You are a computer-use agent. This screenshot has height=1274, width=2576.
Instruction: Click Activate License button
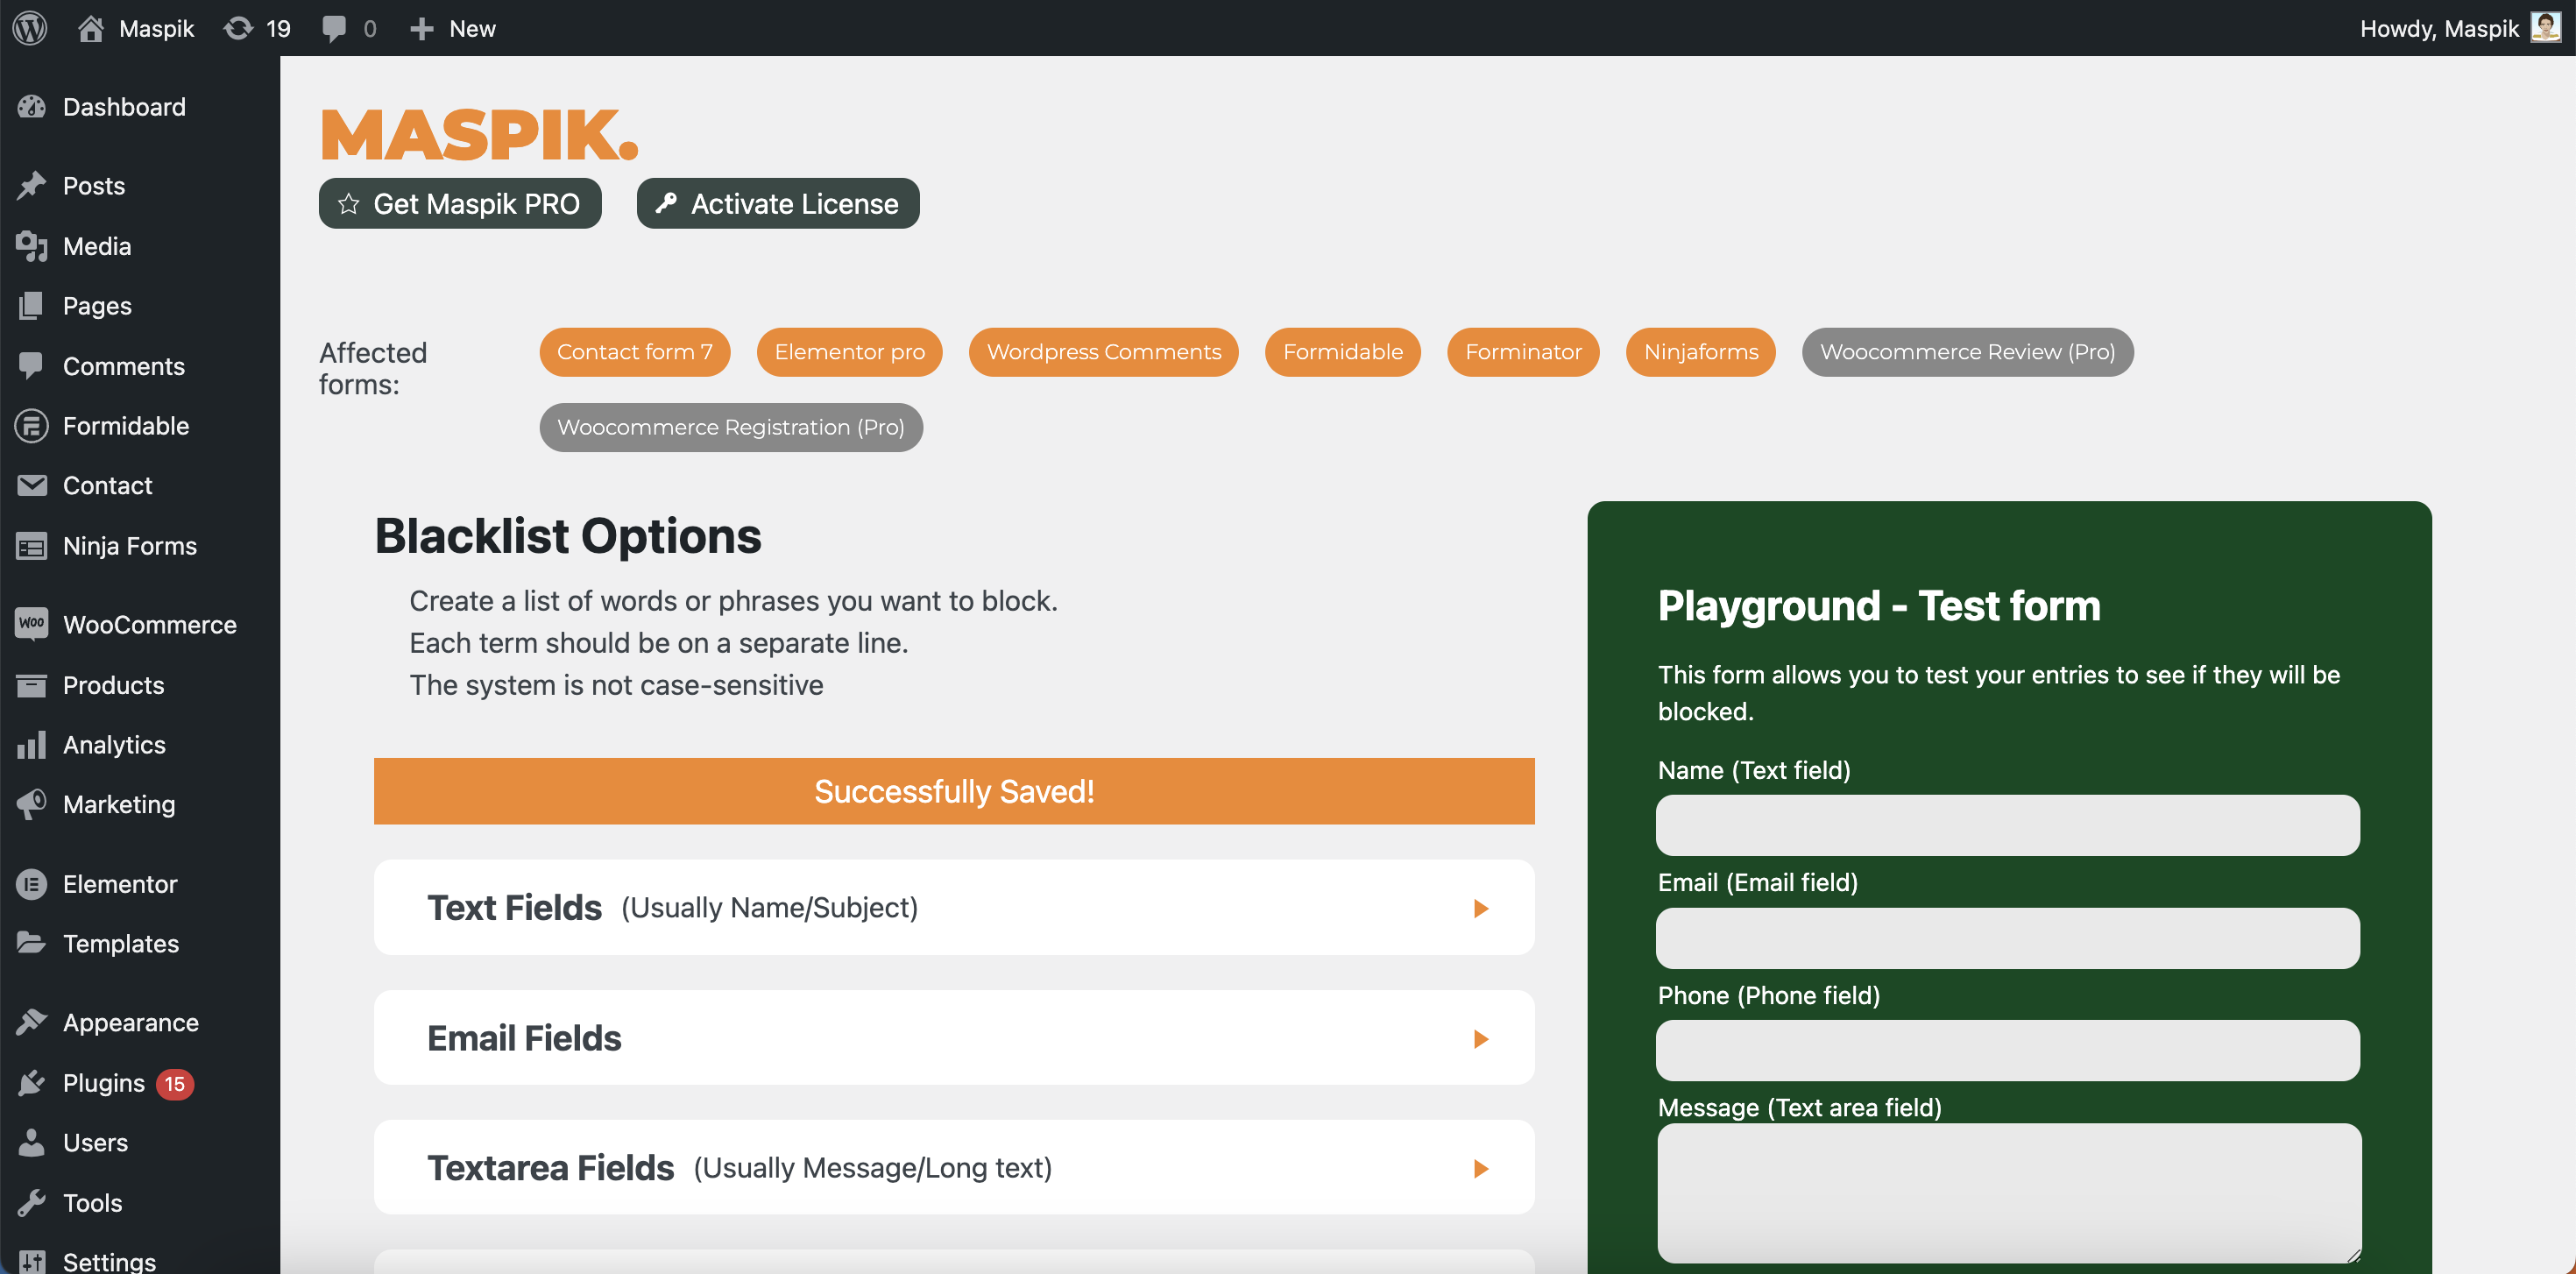pyautogui.click(x=778, y=203)
